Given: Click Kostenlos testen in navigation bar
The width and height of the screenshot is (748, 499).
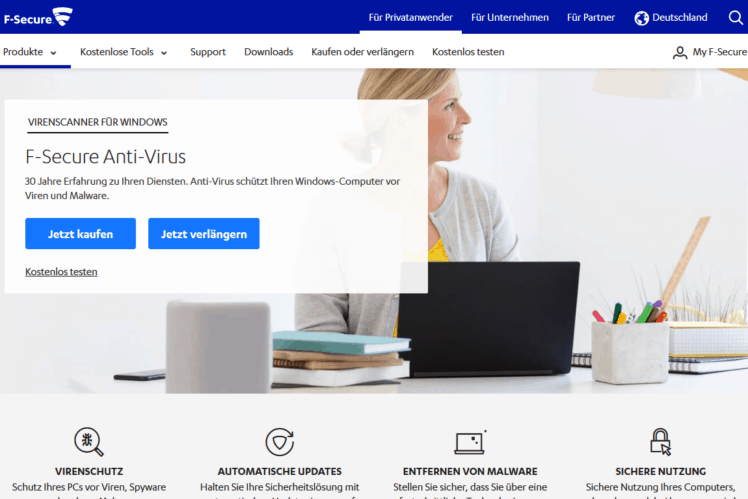Looking at the screenshot, I should point(468,52).
